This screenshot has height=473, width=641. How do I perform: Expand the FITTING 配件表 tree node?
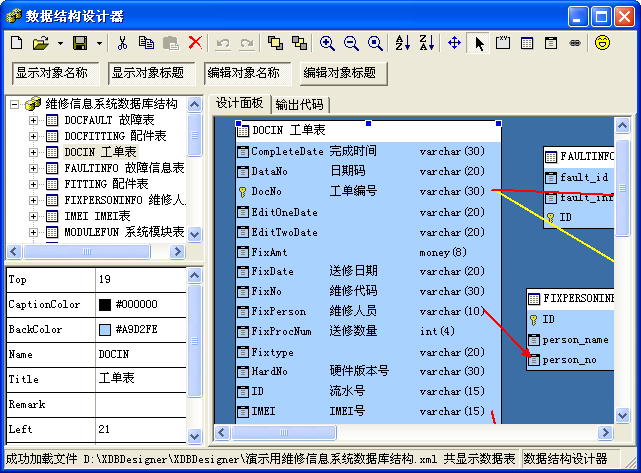tap(33, 184)
